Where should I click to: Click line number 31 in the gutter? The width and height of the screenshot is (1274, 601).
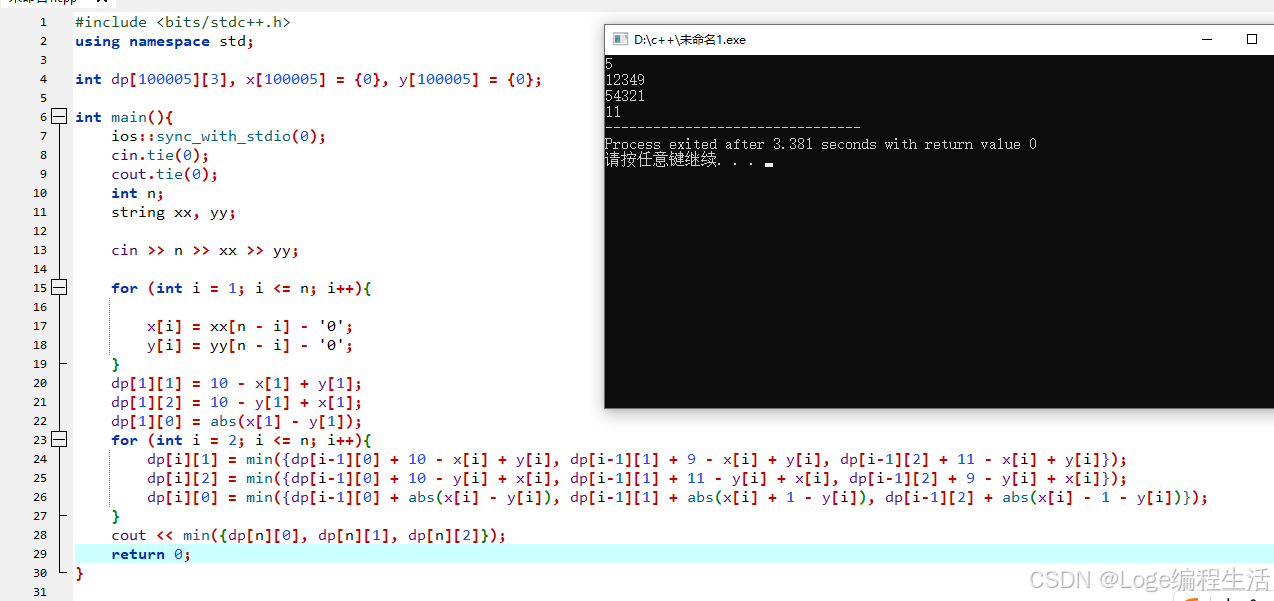pos(40,592)
